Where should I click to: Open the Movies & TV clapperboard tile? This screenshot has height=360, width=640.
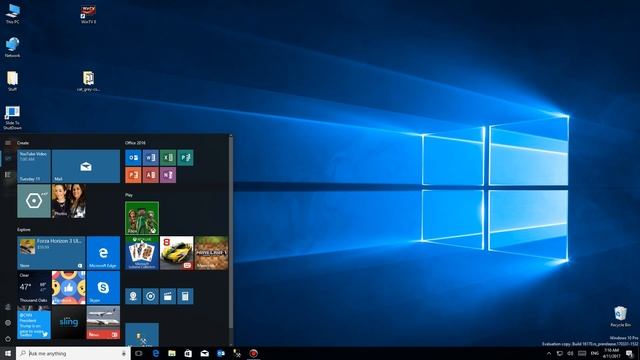point(168,296)
